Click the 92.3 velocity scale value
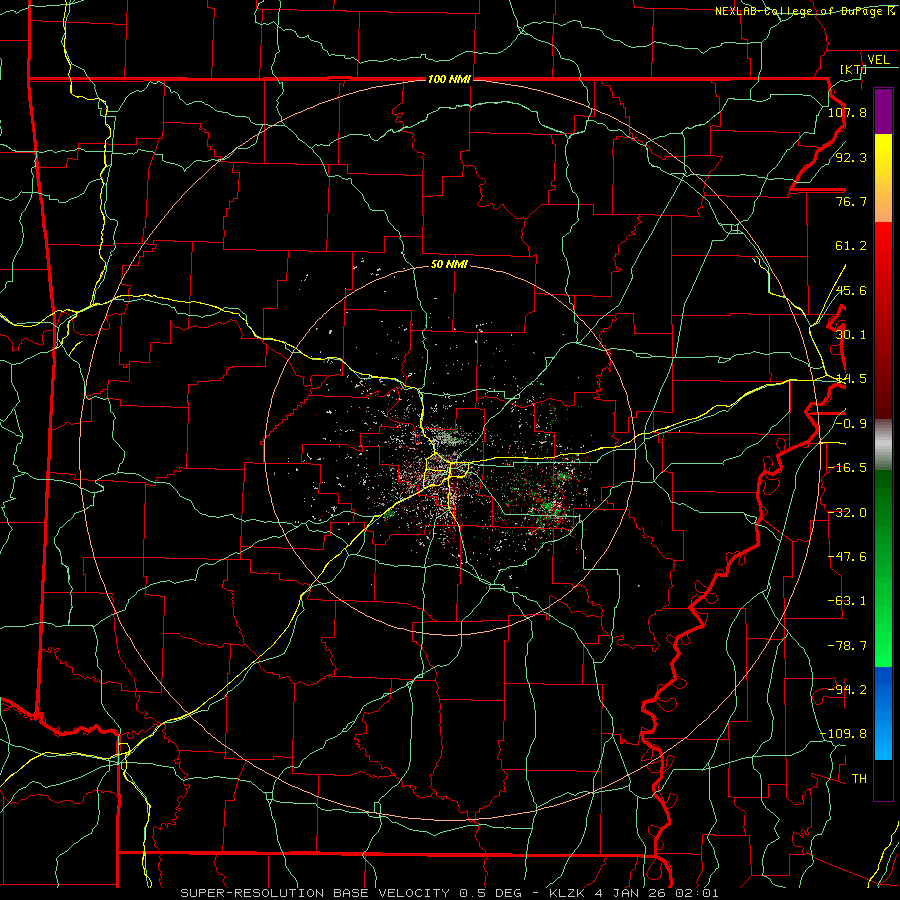Screen dimensions: 900x900 coord(851,157)
